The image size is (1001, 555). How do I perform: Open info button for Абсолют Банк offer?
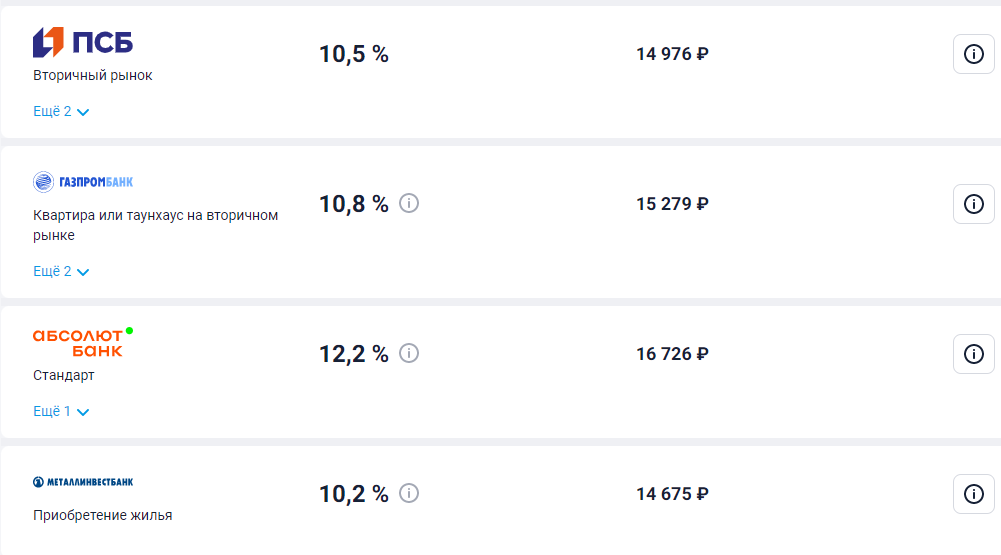[x=974, y=354]
